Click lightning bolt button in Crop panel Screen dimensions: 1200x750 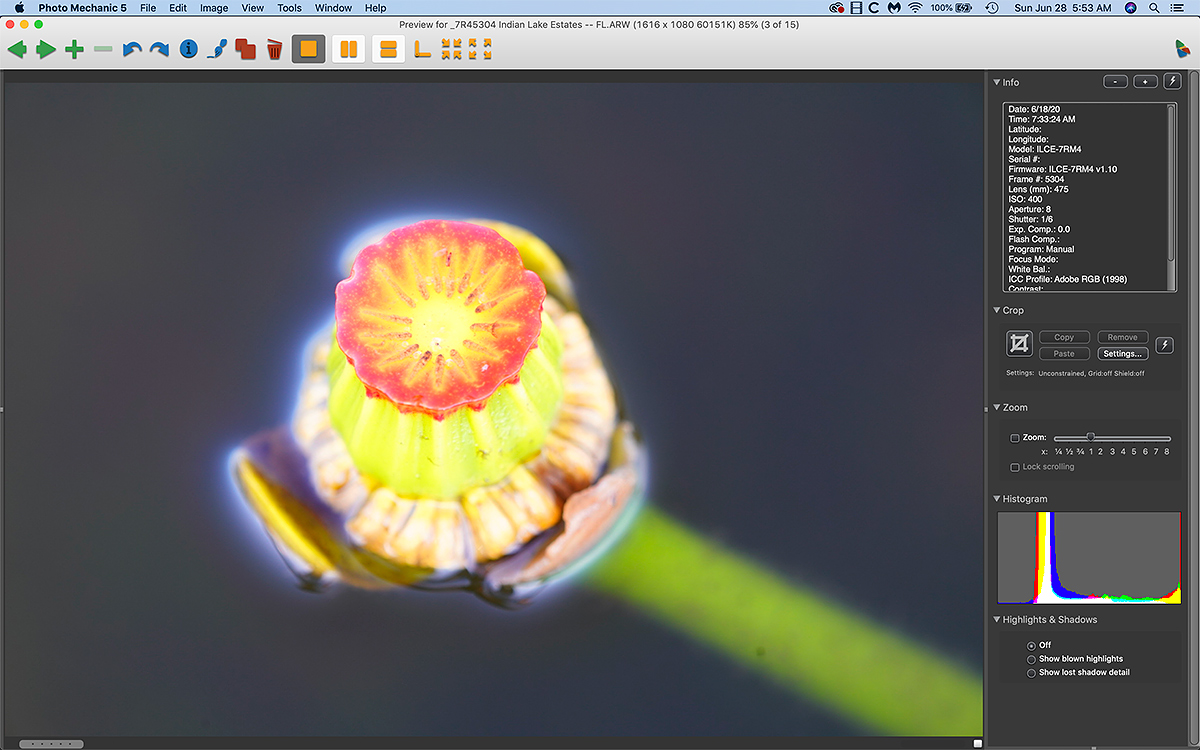[x=1164, y=345]
